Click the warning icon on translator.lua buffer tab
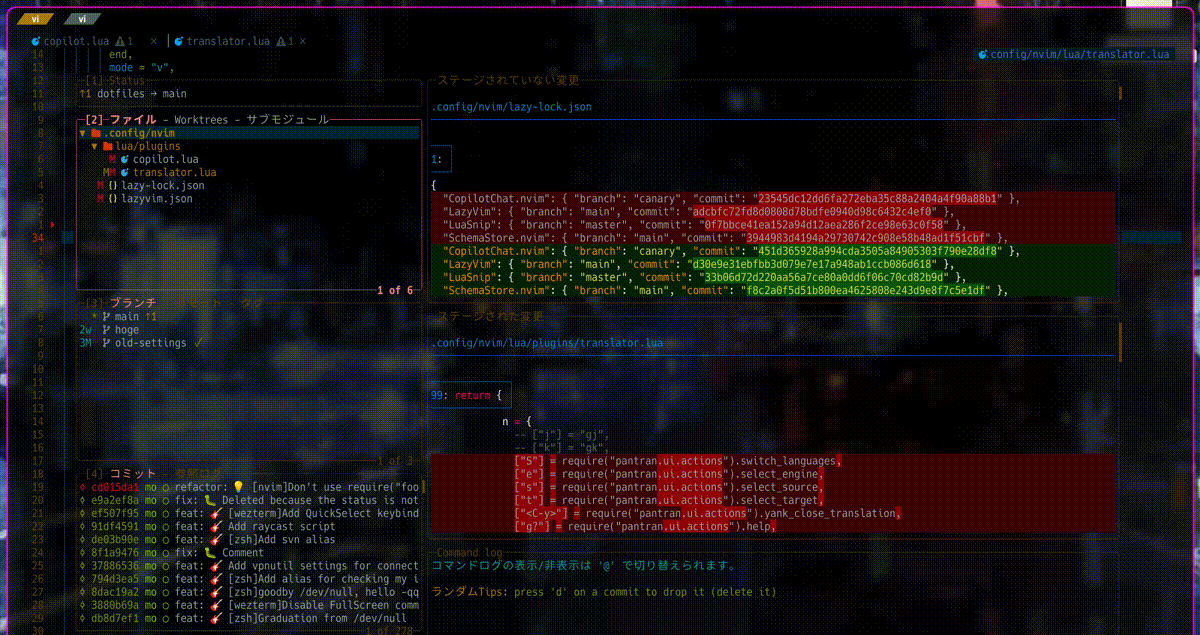This screenshot has width=1200, height=635. tap(279, 42)
